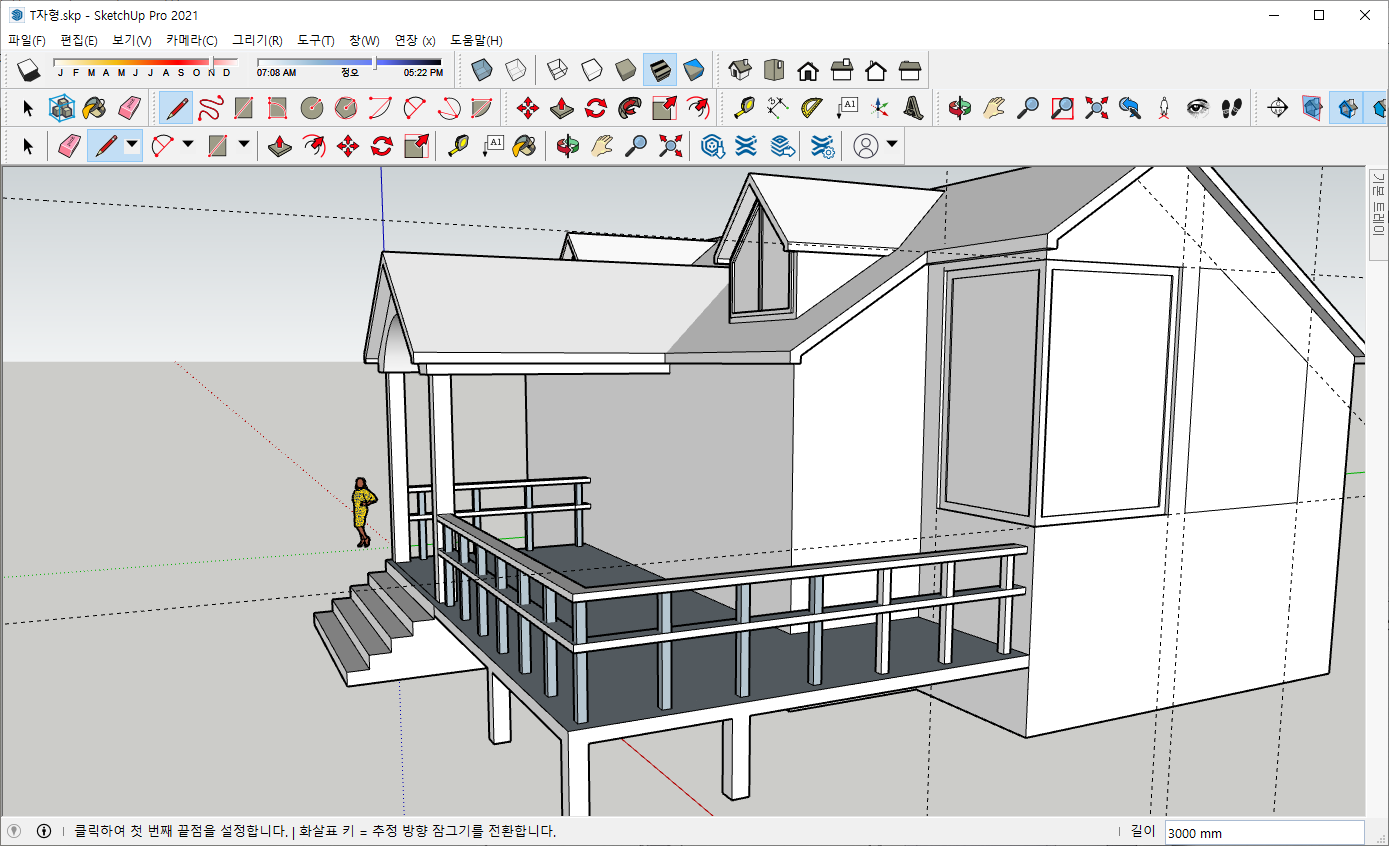Open the Rectangle shape dropdown arrow
Viewport: 1389px width, 846px height.
(x=244, y=146)
